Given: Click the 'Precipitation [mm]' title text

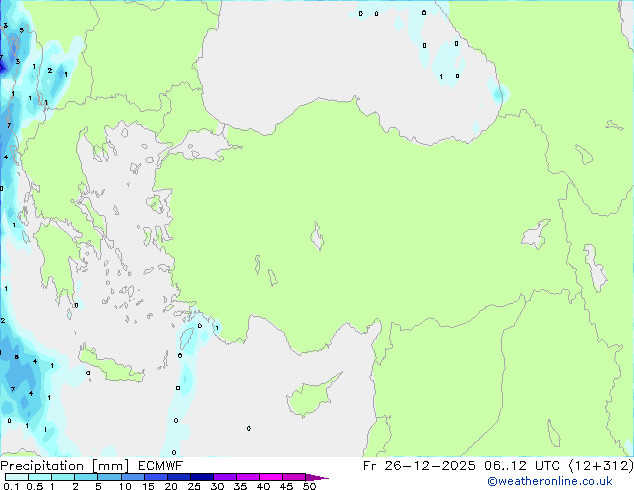Looking at the screenshot, I should [x=64, y=466].
